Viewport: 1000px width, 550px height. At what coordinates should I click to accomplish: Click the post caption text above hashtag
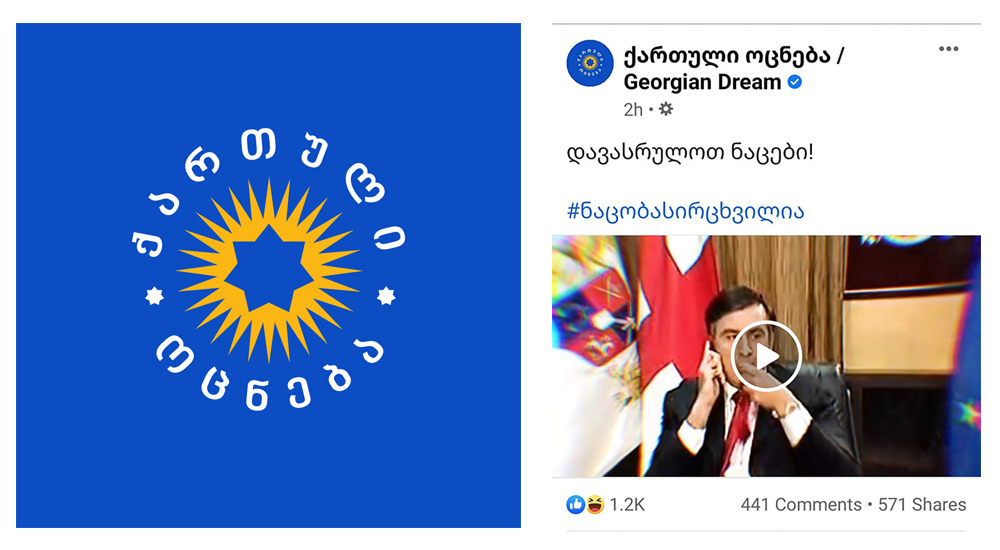coord(690,152)
